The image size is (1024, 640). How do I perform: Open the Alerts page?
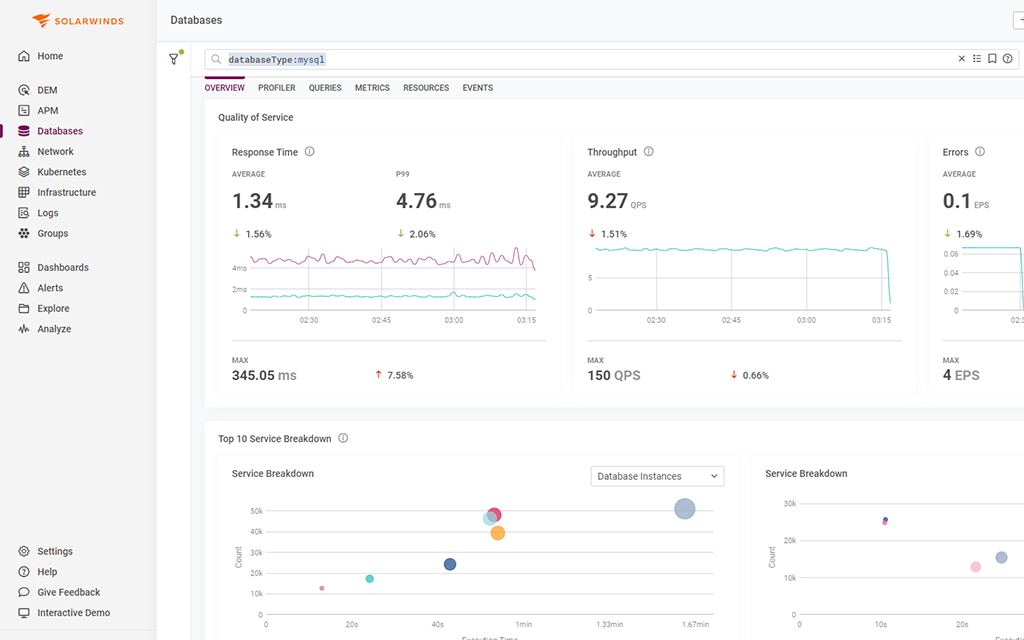click(x=48, y=288)
